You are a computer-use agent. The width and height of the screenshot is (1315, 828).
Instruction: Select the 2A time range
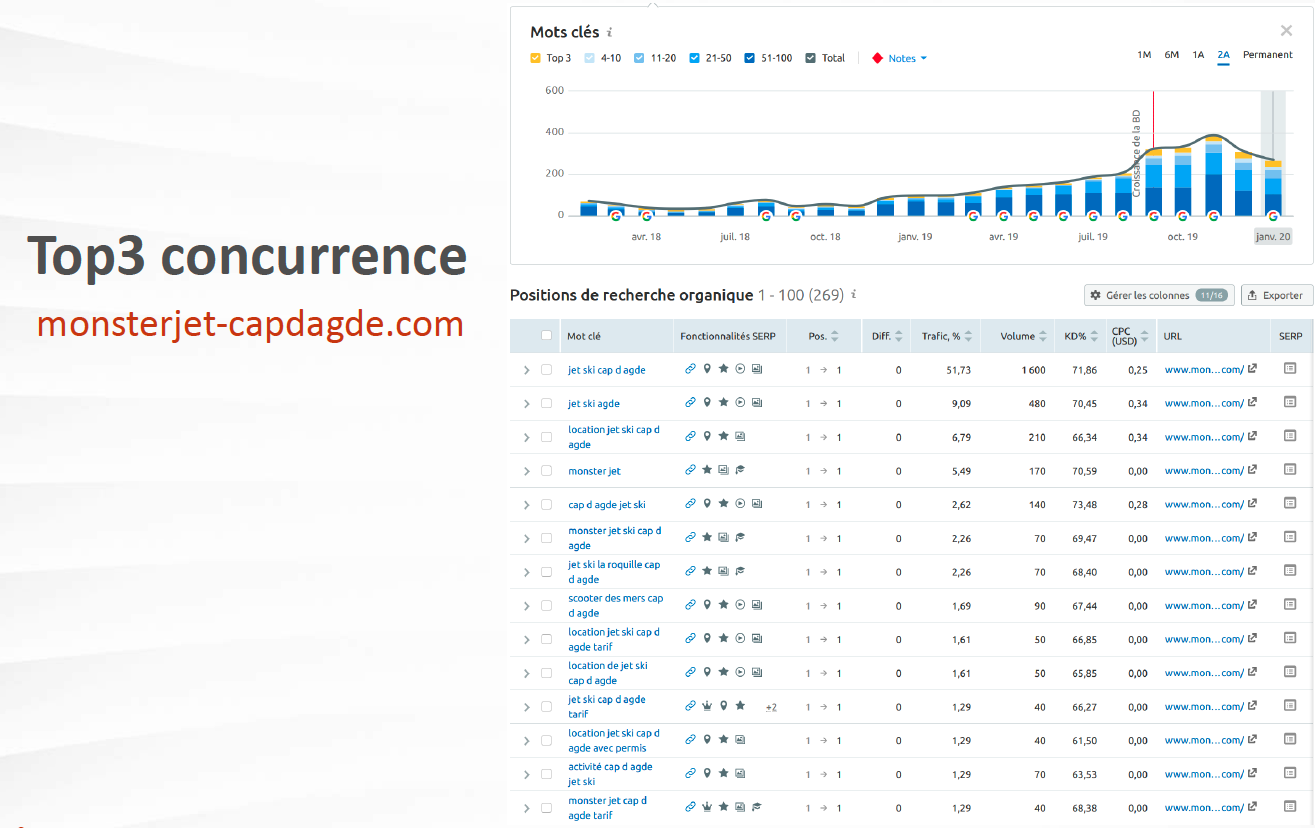click(x=1224, y=55)
